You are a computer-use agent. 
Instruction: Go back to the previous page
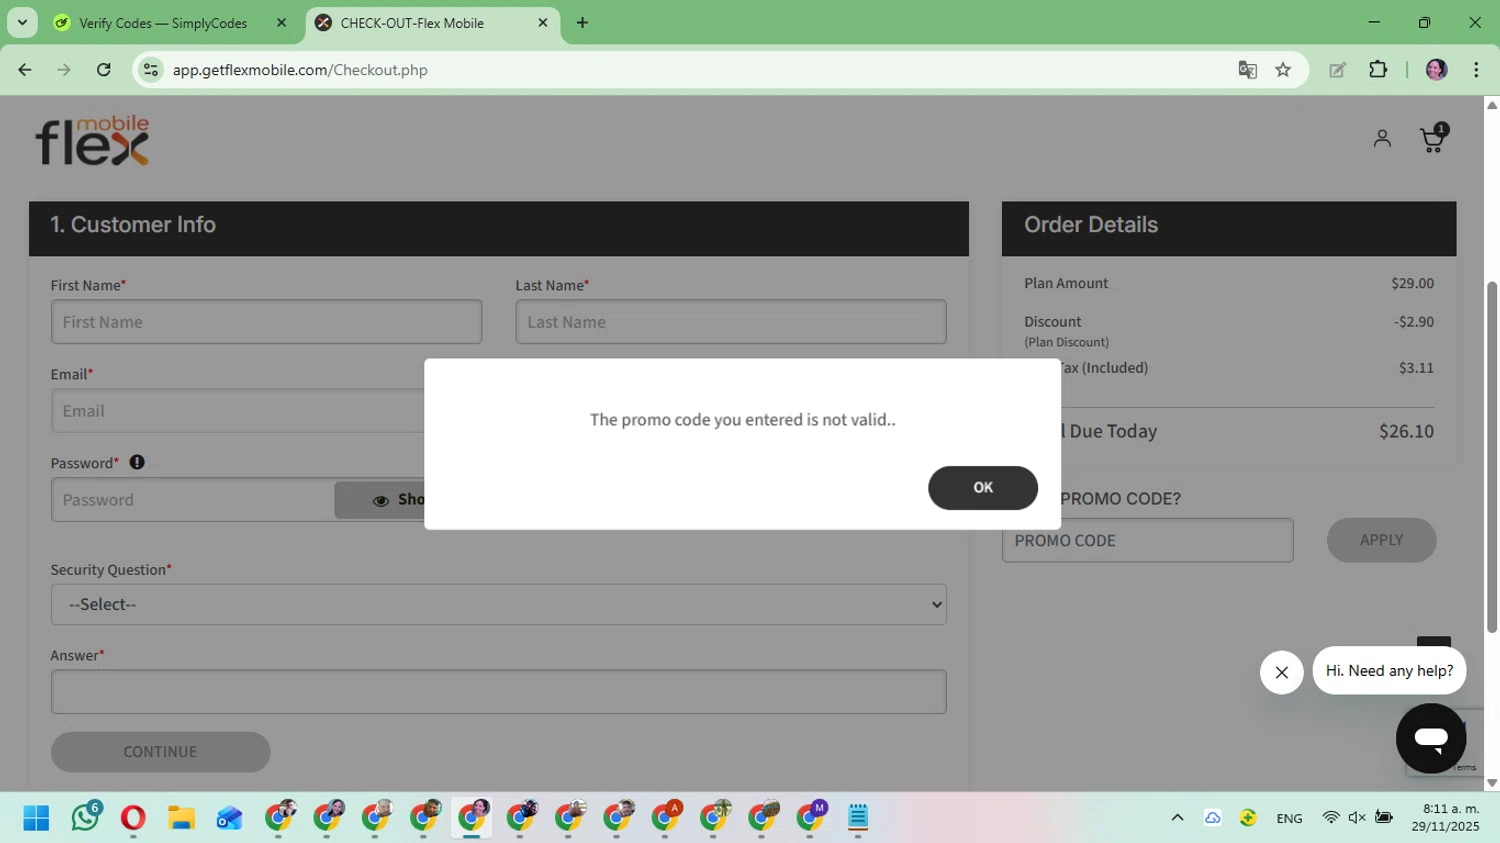pyautogui.click(x=25, y=70)
